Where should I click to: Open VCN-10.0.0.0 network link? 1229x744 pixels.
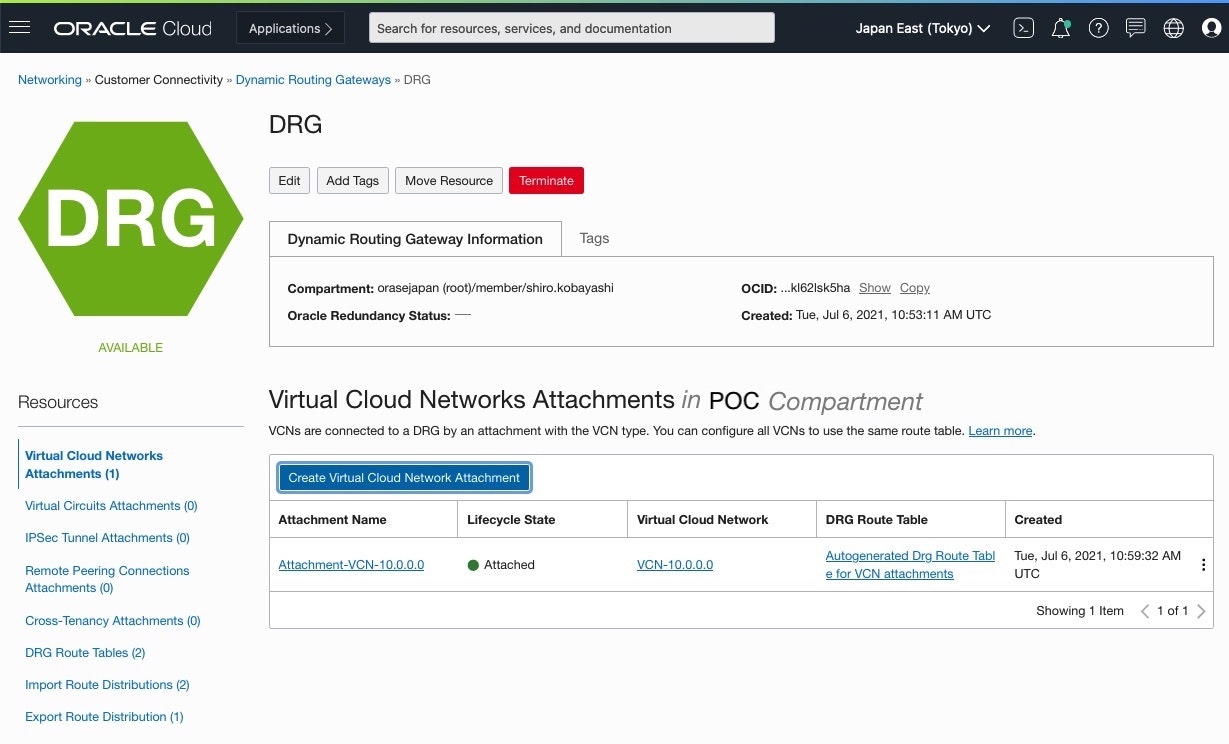point(675,565)
